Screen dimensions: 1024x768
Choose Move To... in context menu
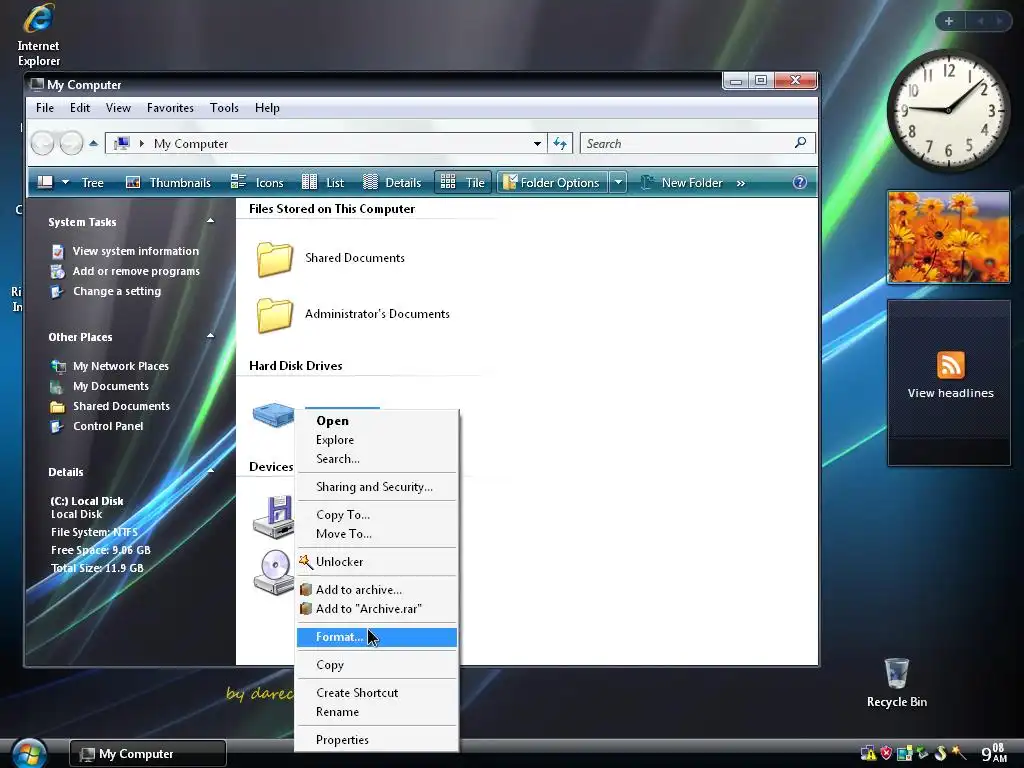(x=377, y=534)
